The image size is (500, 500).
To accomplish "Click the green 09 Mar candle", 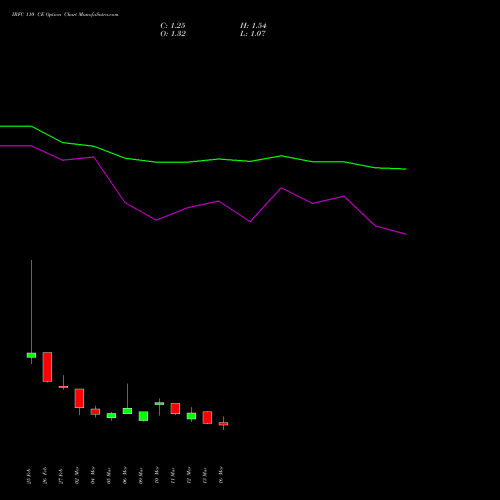I will [143, 416].
